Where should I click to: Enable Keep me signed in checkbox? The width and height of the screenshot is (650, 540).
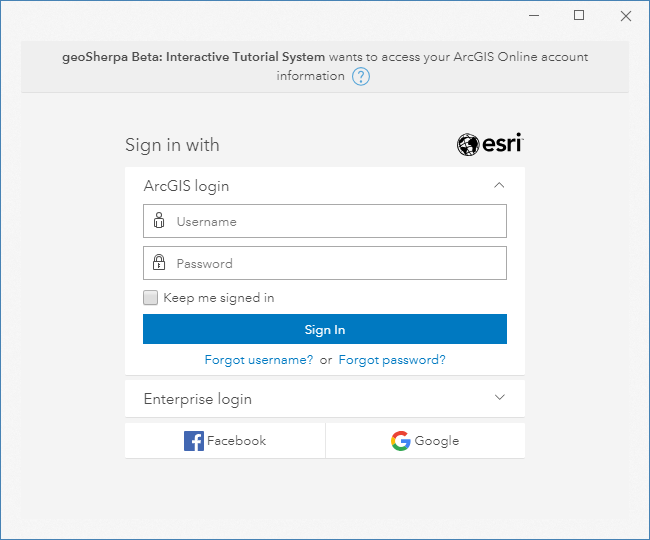pyautogui.click(x=150, y=298)
